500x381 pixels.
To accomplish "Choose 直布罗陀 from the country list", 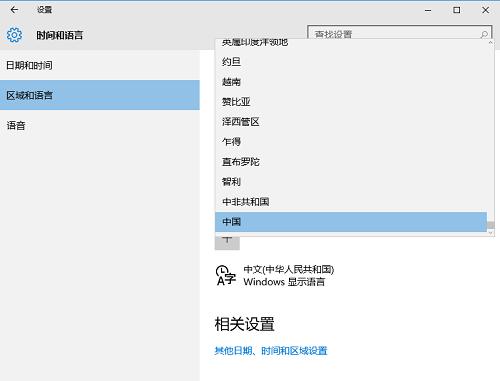I will click(x=351, y=162).
